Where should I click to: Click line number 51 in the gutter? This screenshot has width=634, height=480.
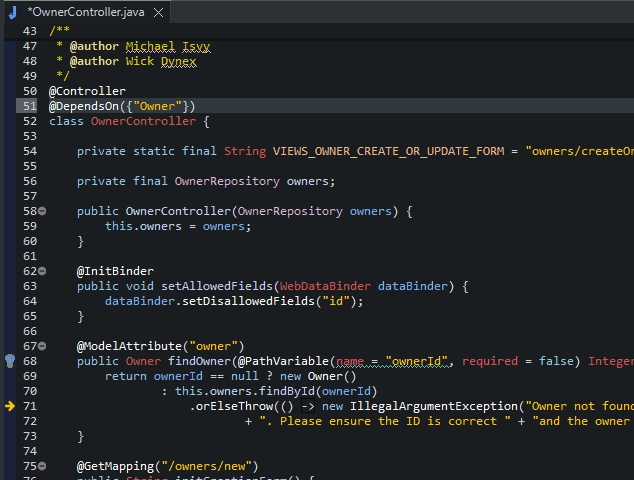(30, 106)
